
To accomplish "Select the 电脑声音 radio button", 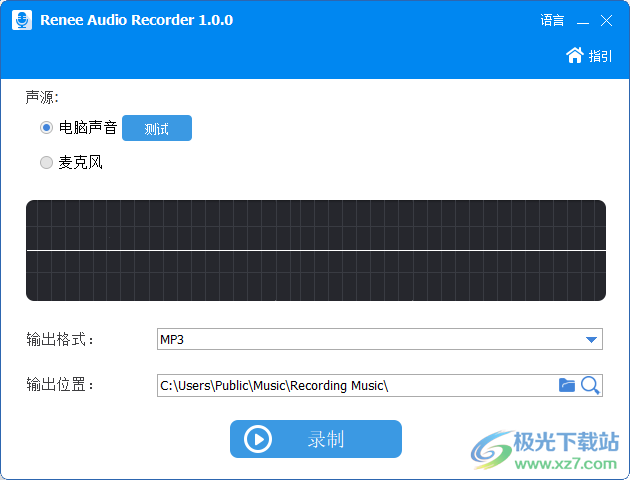I will pos(46,128).
